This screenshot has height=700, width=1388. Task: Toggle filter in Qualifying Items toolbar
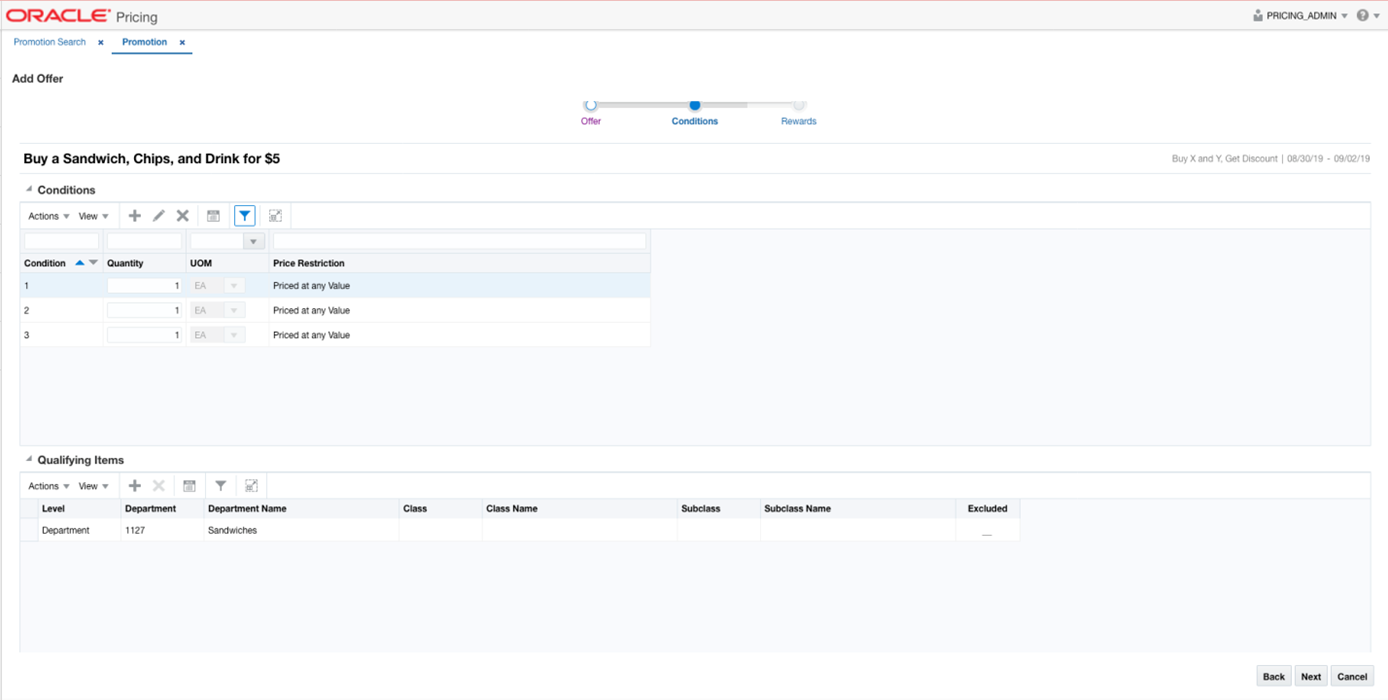(220, 486)
